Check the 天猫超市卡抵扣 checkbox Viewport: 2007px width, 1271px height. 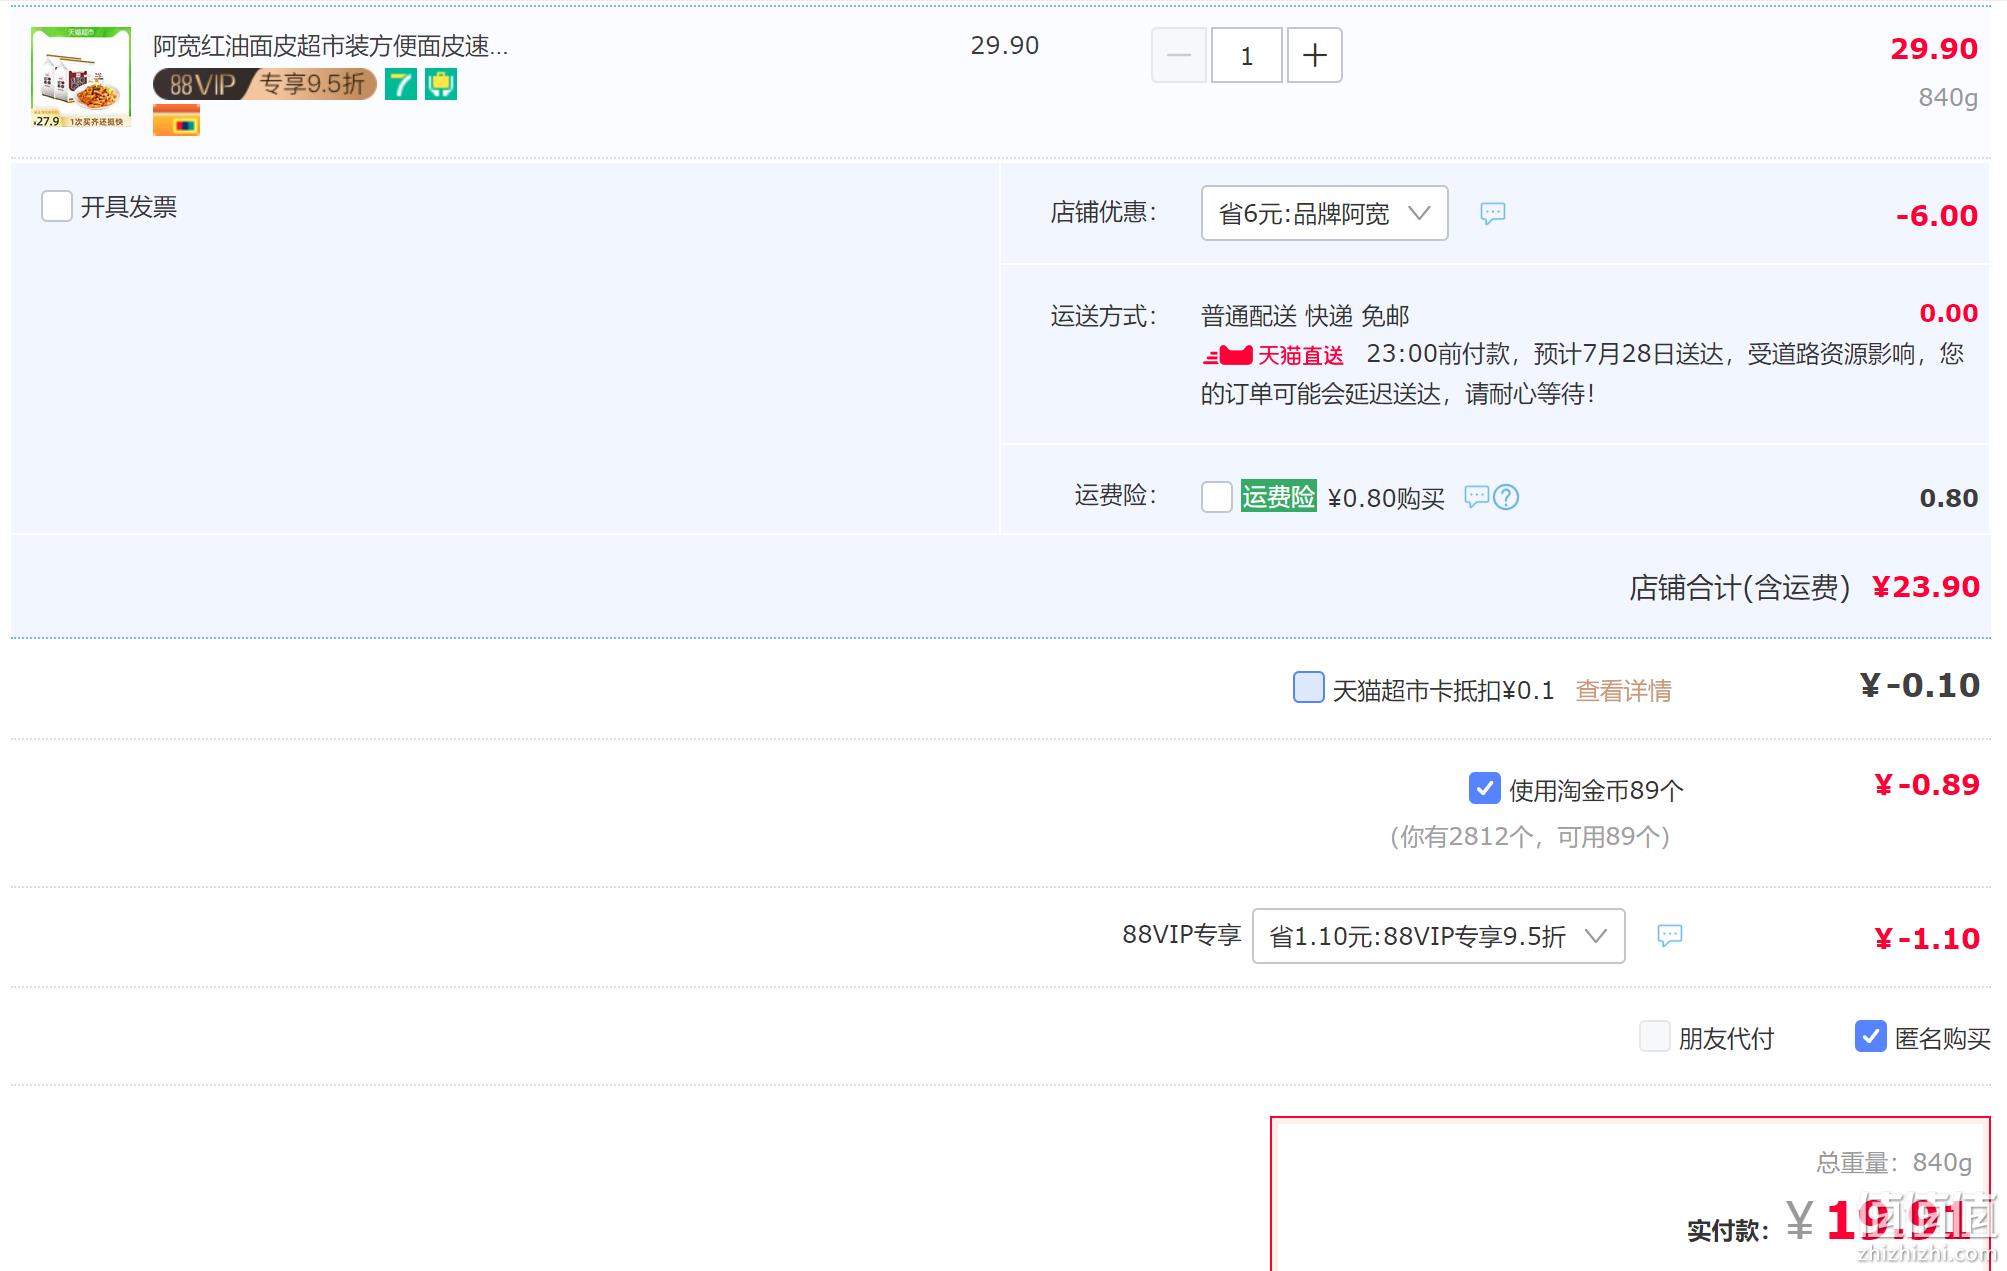click(x=1309, y=688)
